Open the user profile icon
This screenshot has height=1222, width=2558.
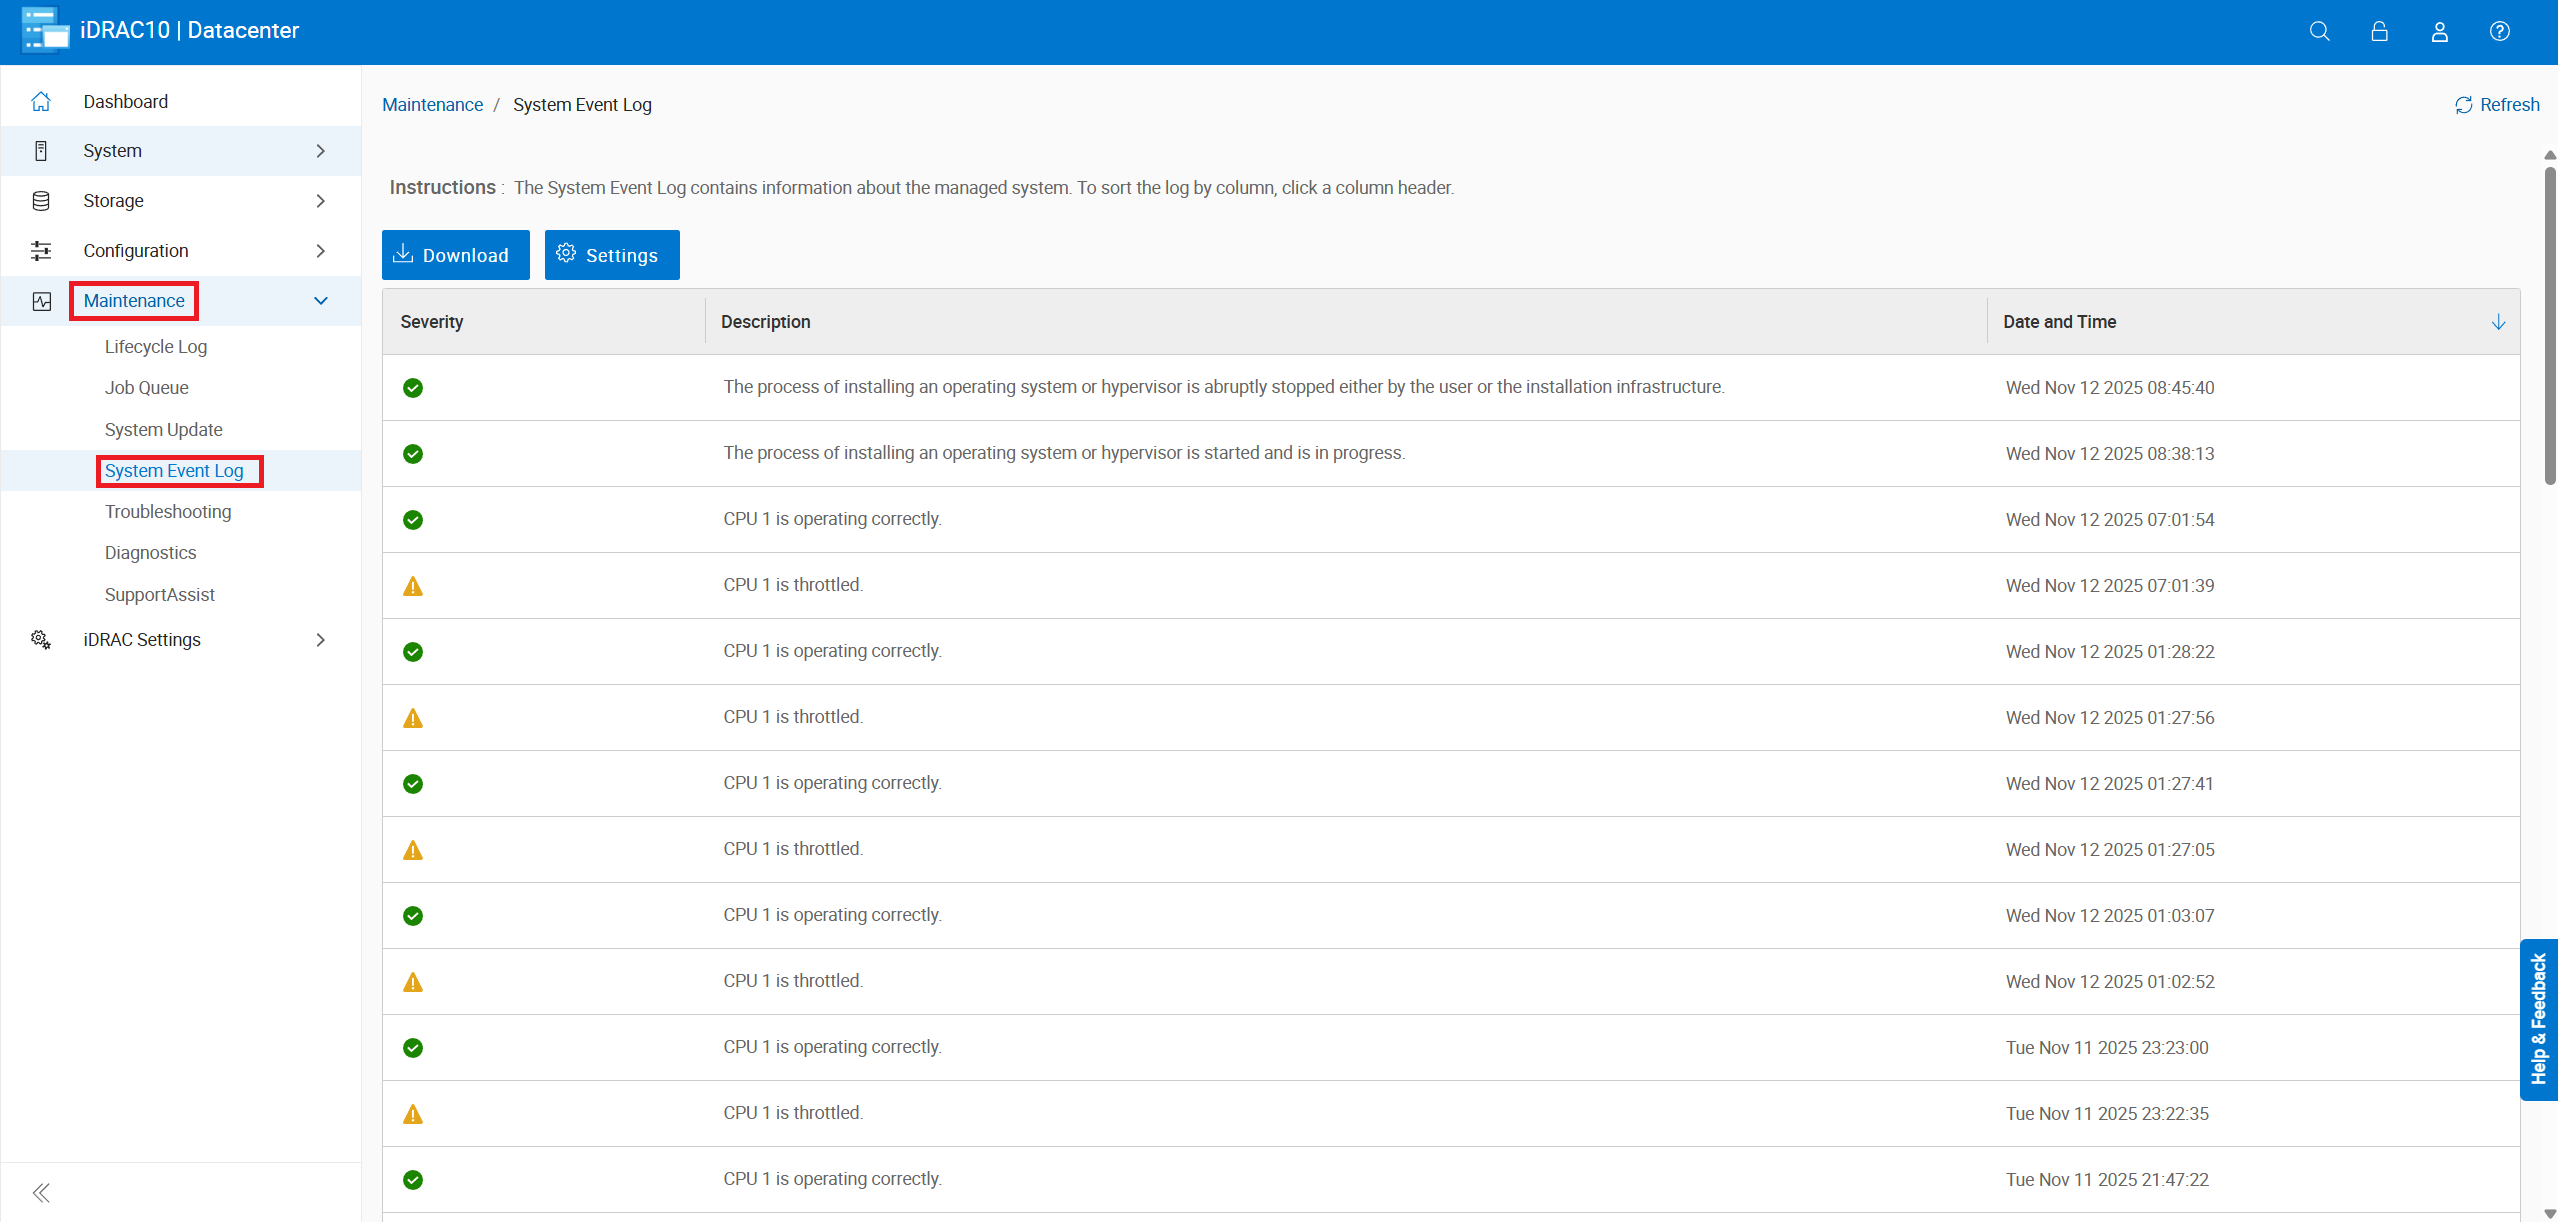(2439, 32)
